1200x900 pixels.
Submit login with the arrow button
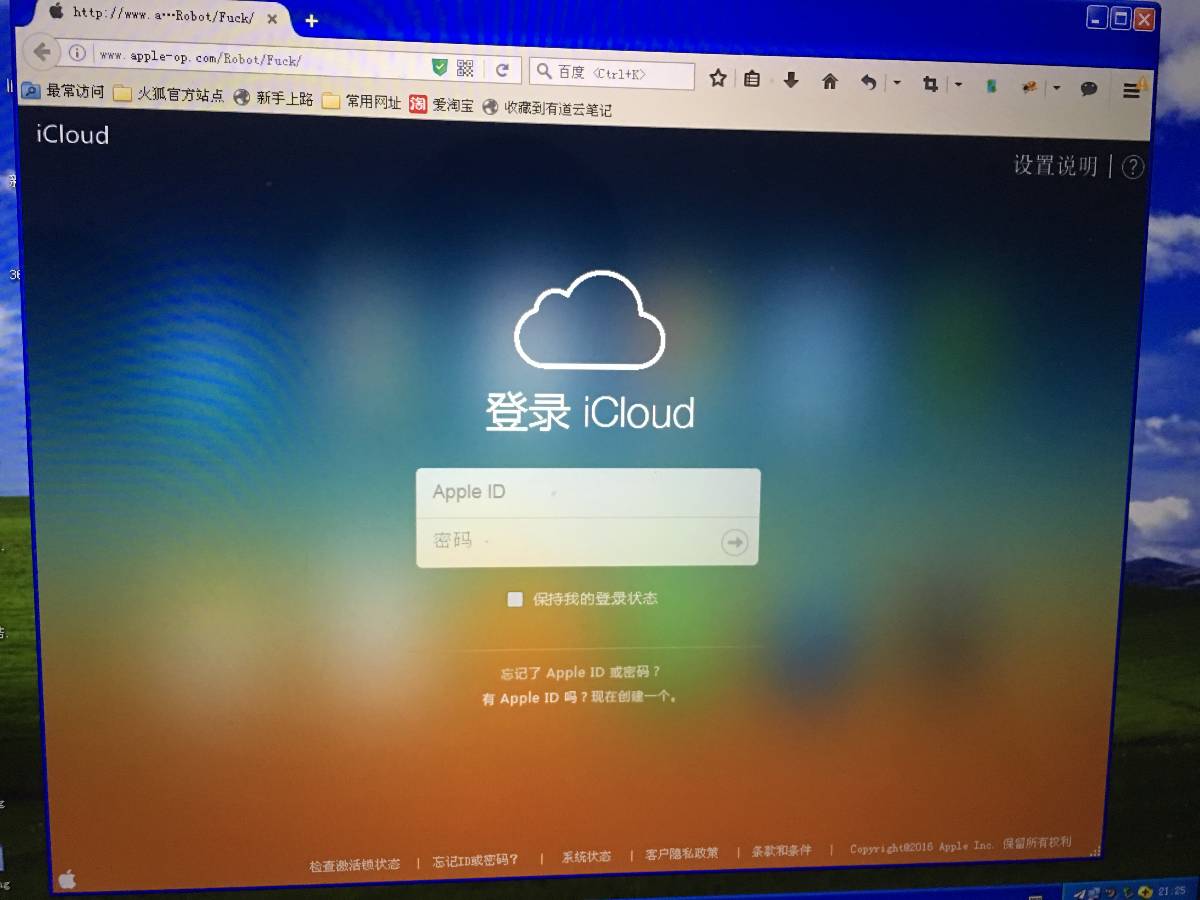[735, 542]
